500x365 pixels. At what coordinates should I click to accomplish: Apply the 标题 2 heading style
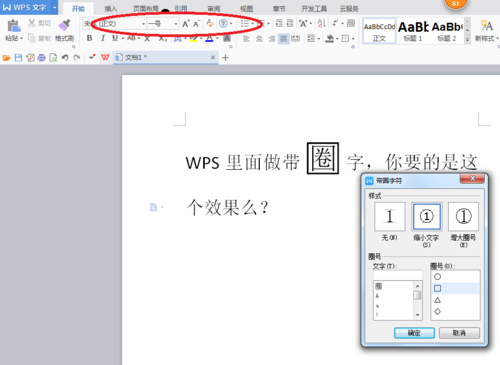pos(447,31)
